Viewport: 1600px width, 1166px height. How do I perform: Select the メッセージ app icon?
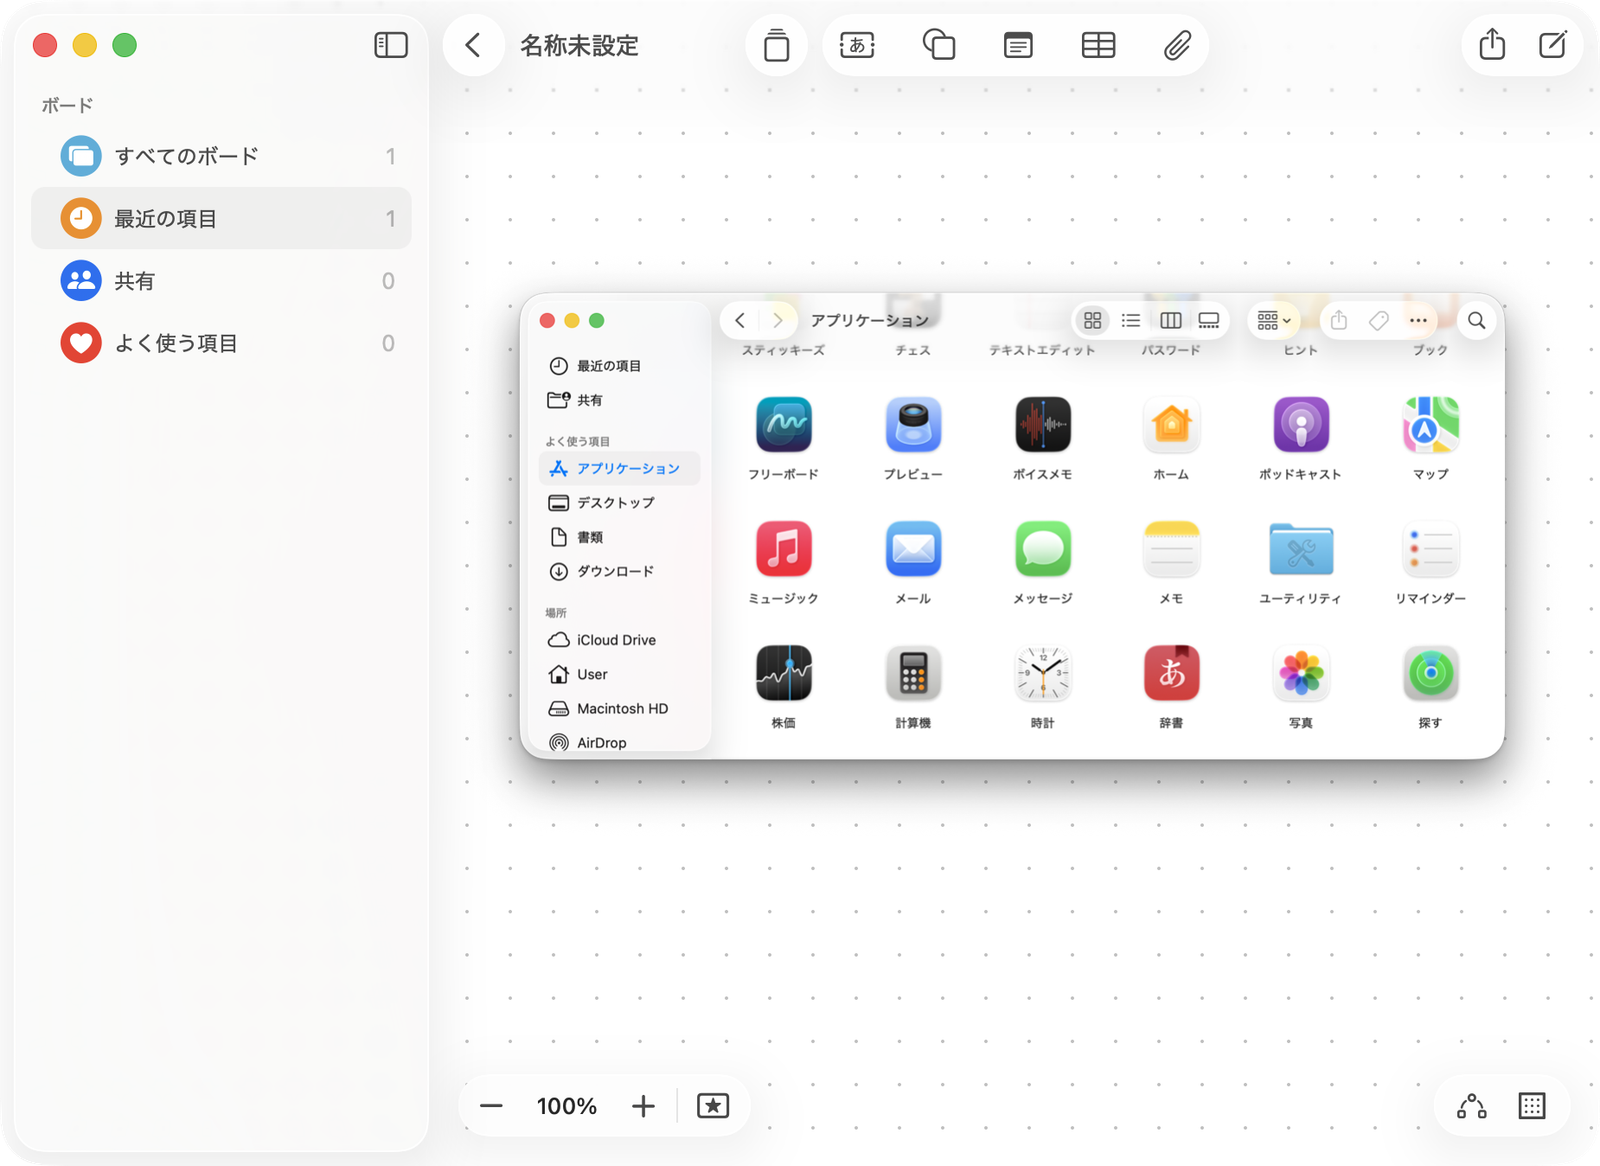1043,549
